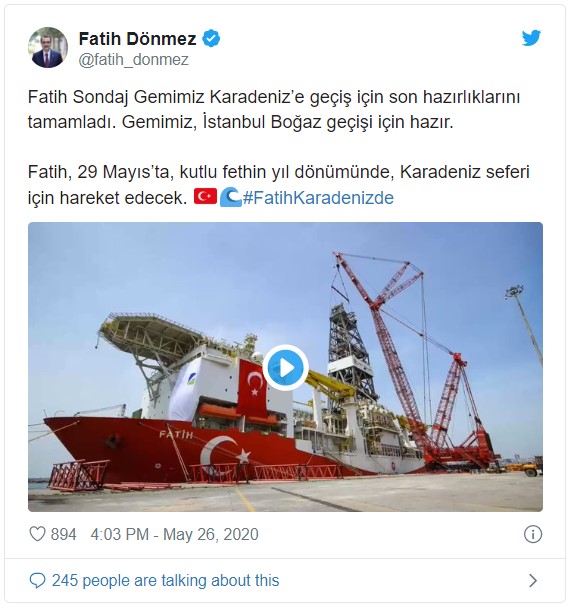This screenshot has height=607, width=571.
Task: Open tweet timestamp May 26, 2020
Action: point(175,535)
